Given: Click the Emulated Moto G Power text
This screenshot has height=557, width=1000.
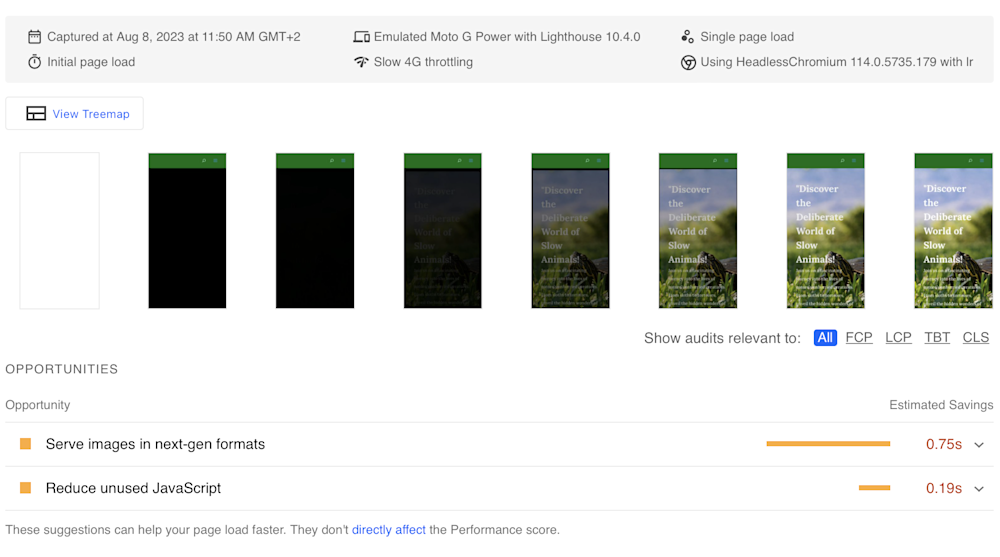Looking at the screenshot, I should [x=507, y=37].
